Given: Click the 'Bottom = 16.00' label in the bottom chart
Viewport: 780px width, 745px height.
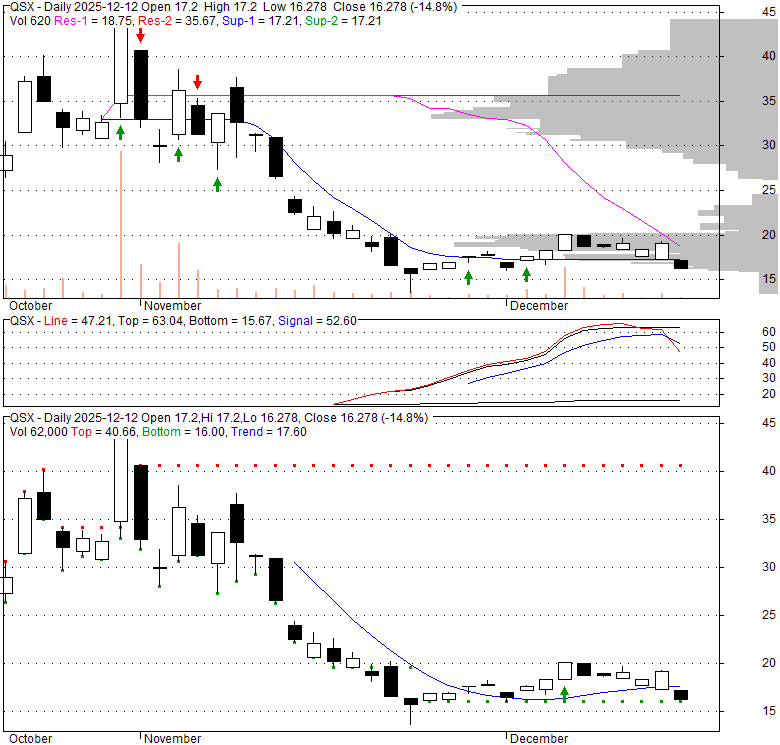Looking at the screenshot, I should coord(184,432).
